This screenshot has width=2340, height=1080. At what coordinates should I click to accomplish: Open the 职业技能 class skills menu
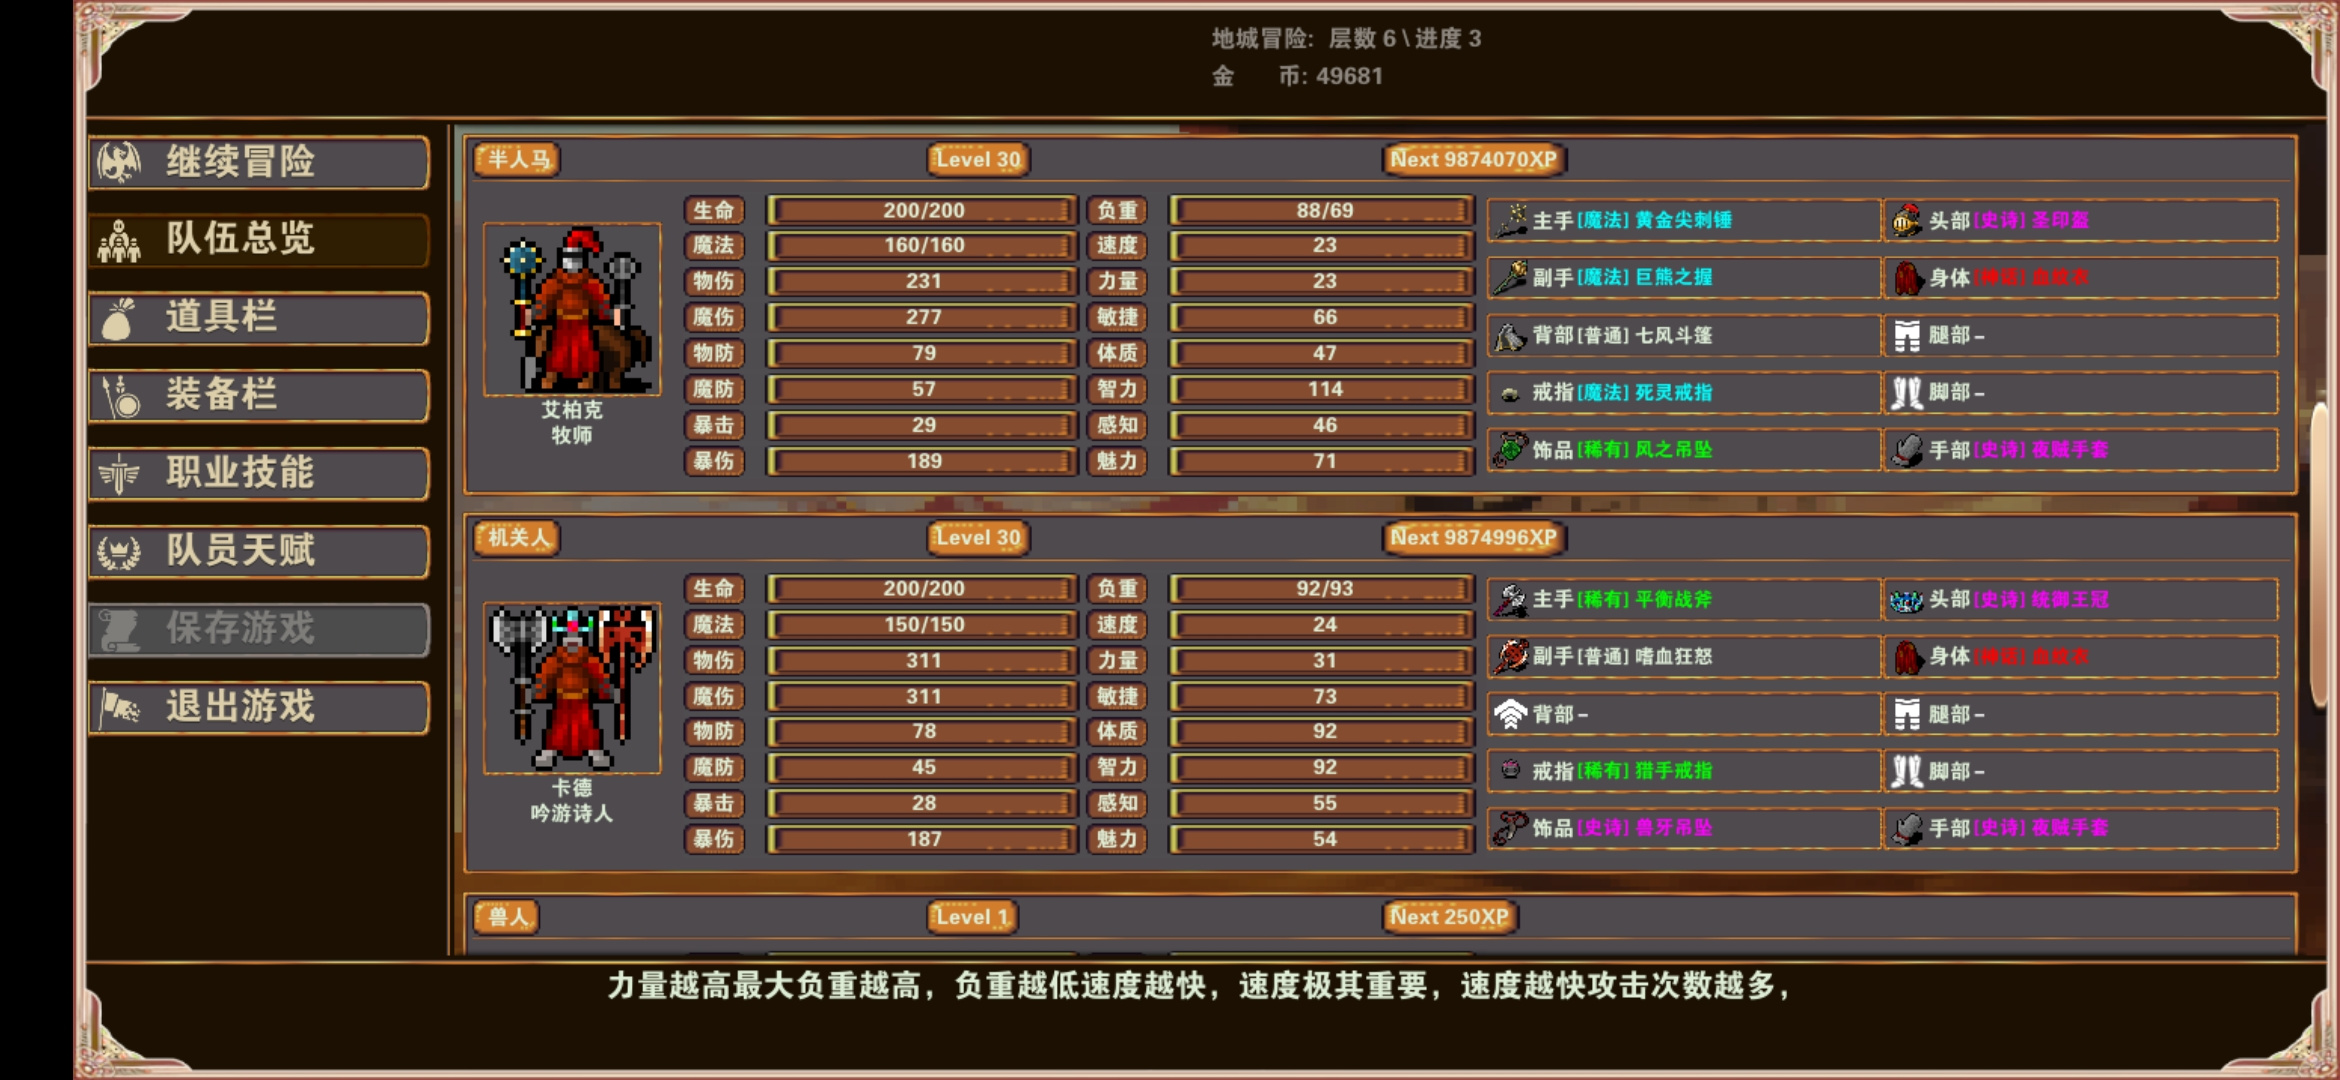[x=259, y=473]
